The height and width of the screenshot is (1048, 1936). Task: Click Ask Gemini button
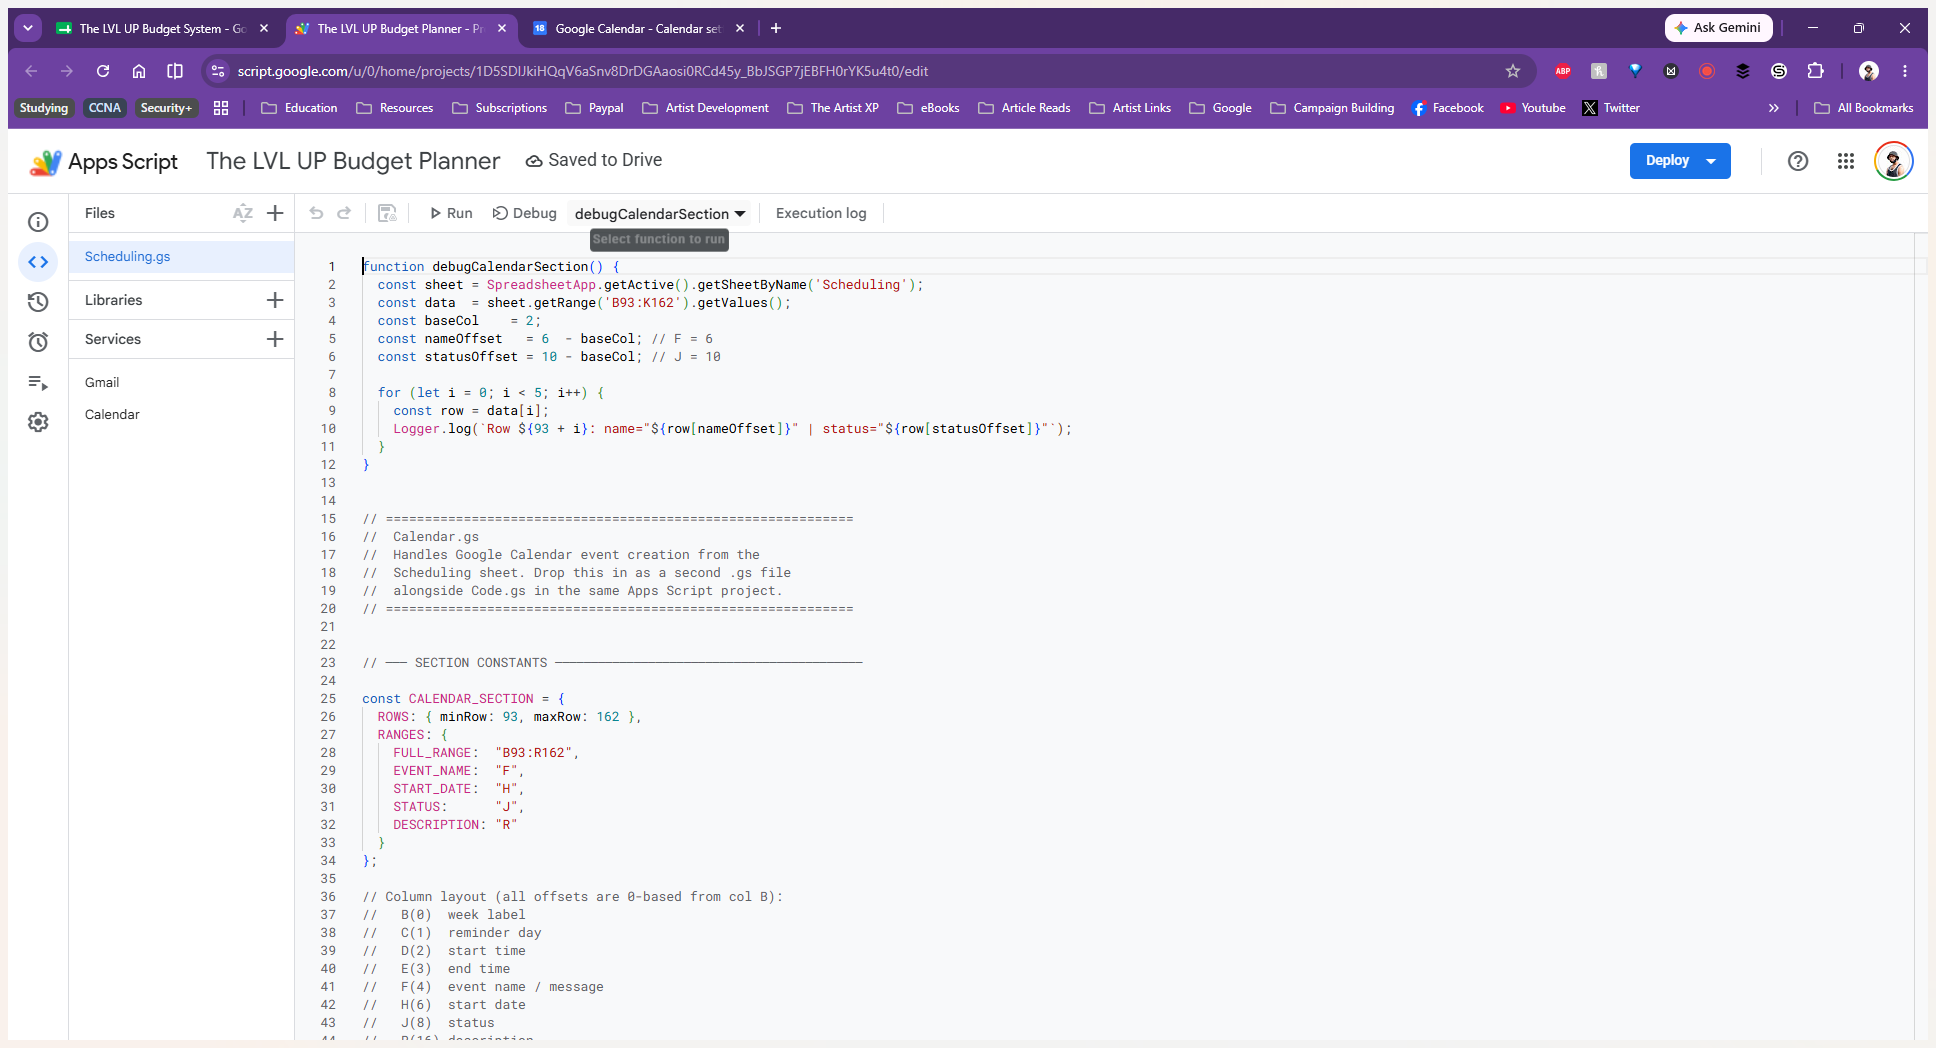click(x=1718, y=28)
